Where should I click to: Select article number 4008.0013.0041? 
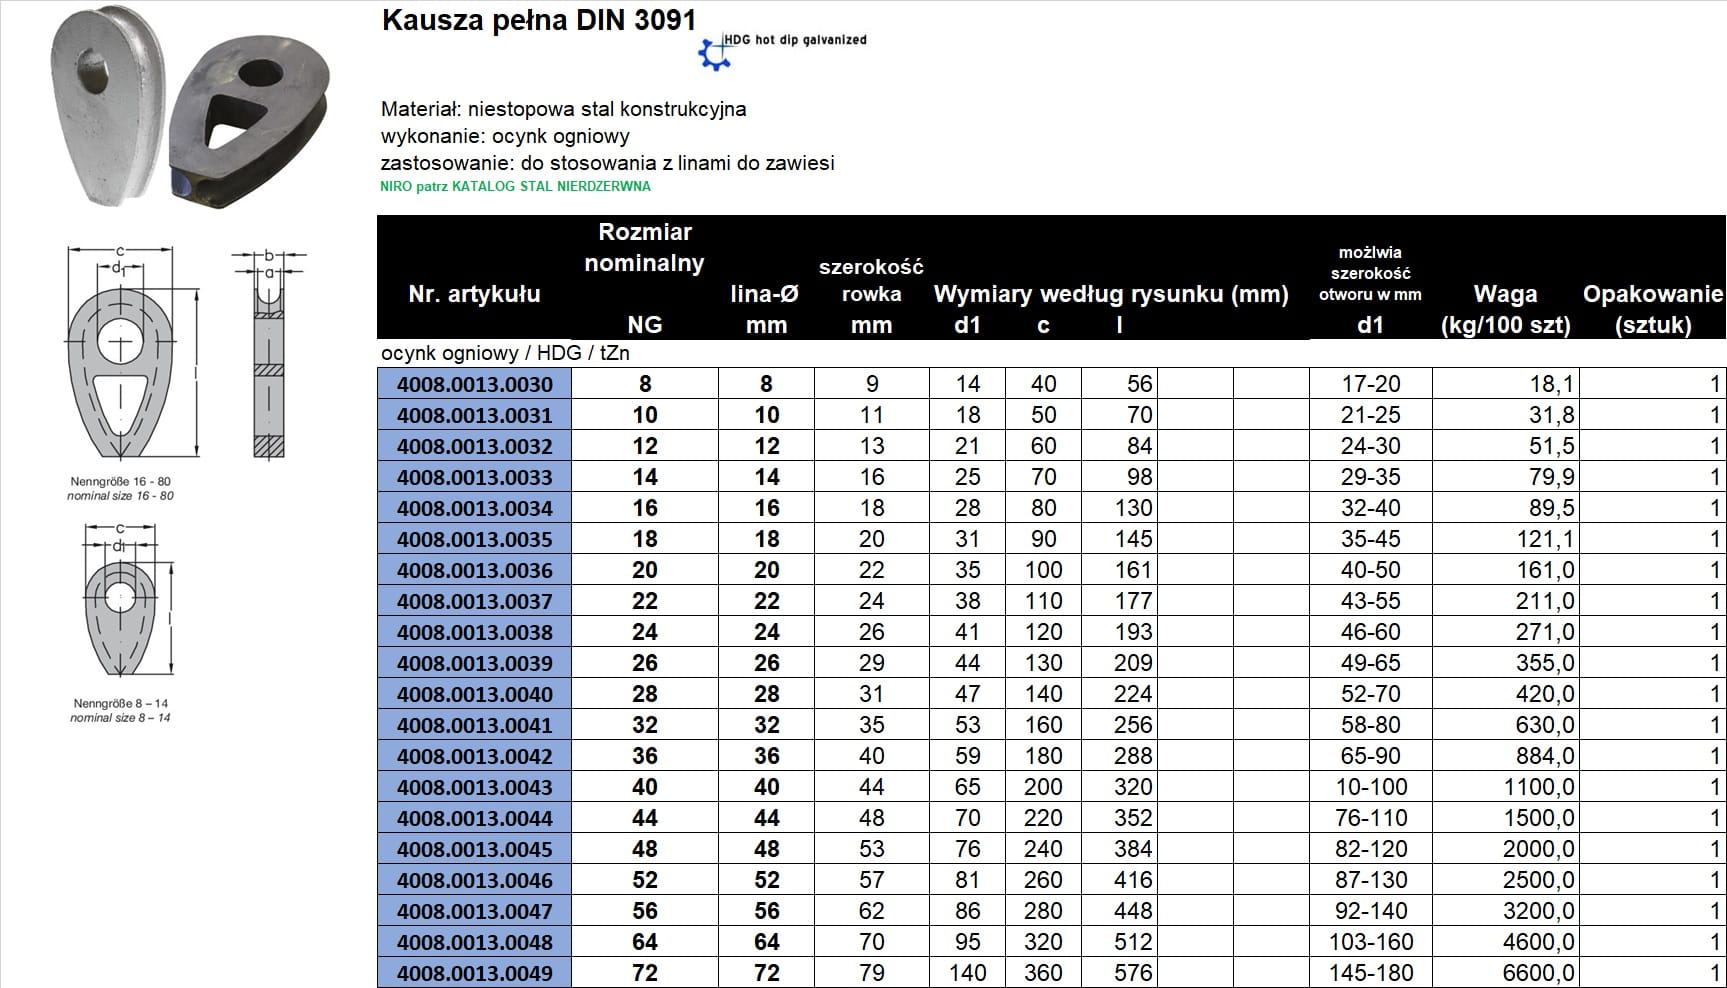(474, 725)
